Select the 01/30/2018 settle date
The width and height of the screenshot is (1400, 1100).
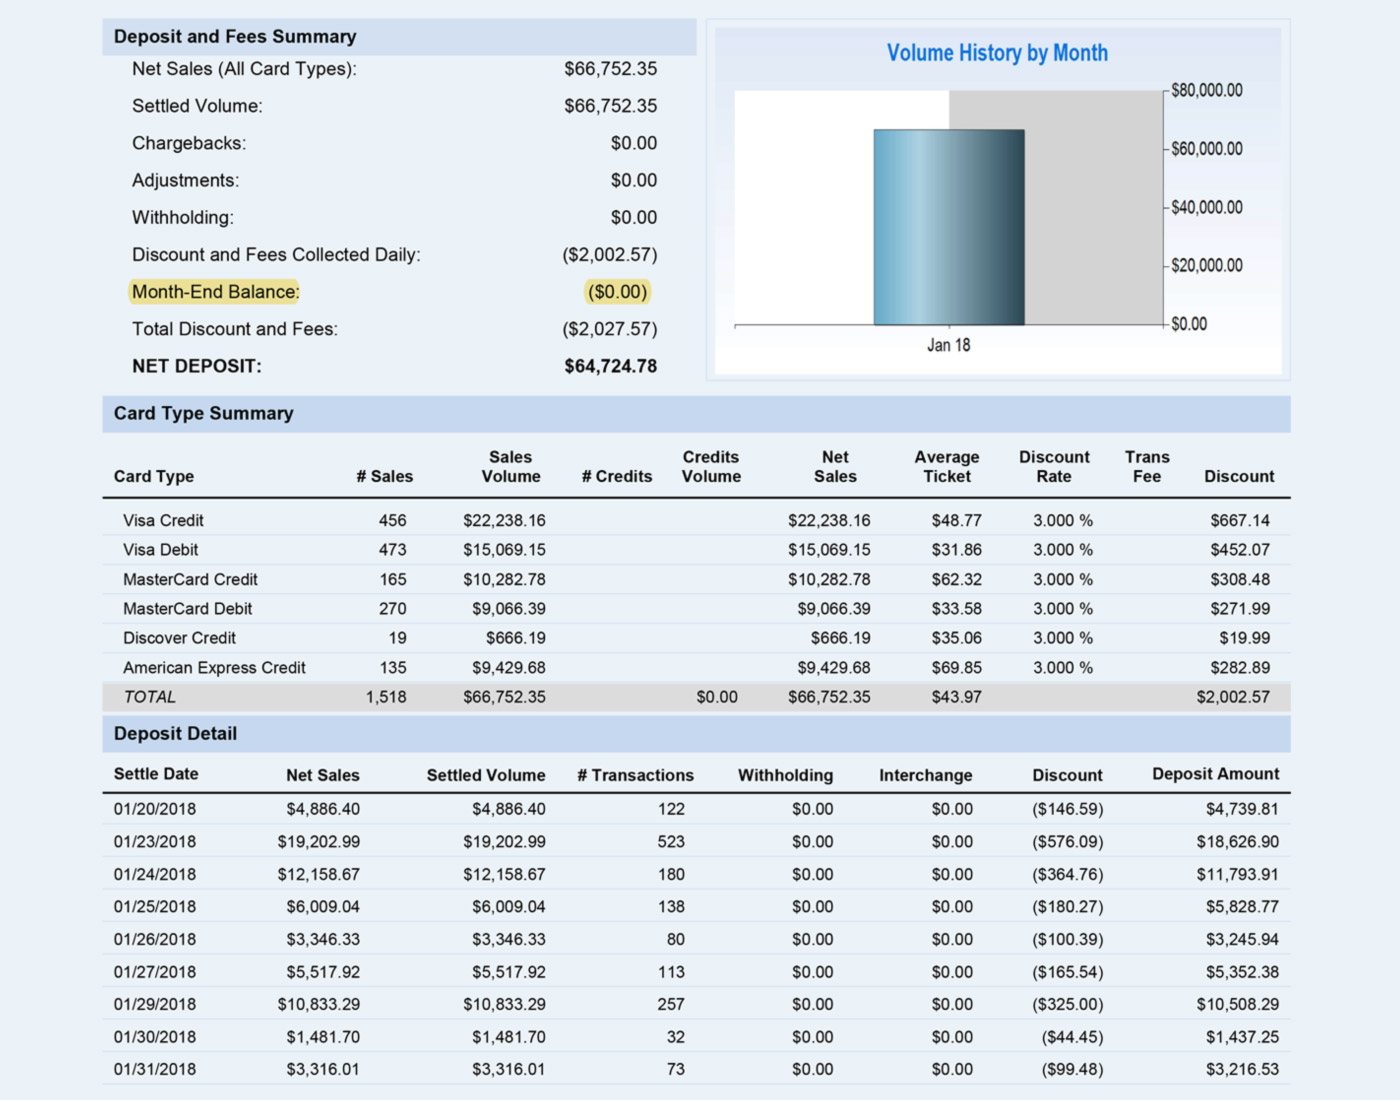[x=155, y=1037]
